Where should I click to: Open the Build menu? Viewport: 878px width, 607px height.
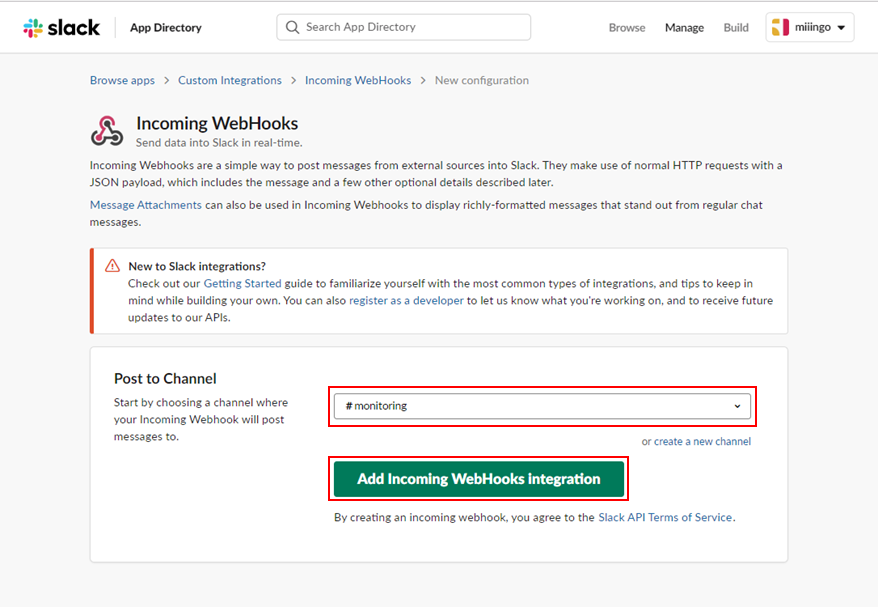click(x=736, y=27)
